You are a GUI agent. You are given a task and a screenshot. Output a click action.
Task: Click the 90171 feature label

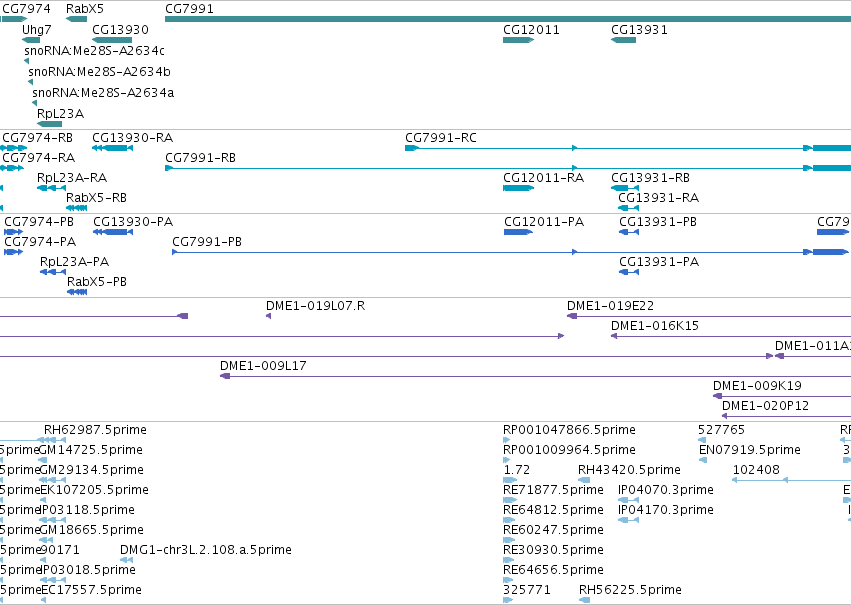(x=60, y=550)
